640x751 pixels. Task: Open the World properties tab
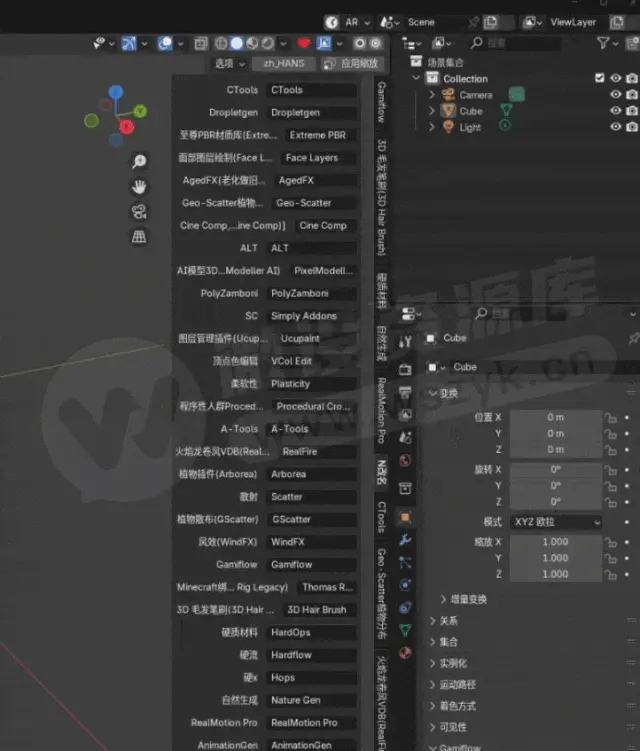tap(405, 461)
